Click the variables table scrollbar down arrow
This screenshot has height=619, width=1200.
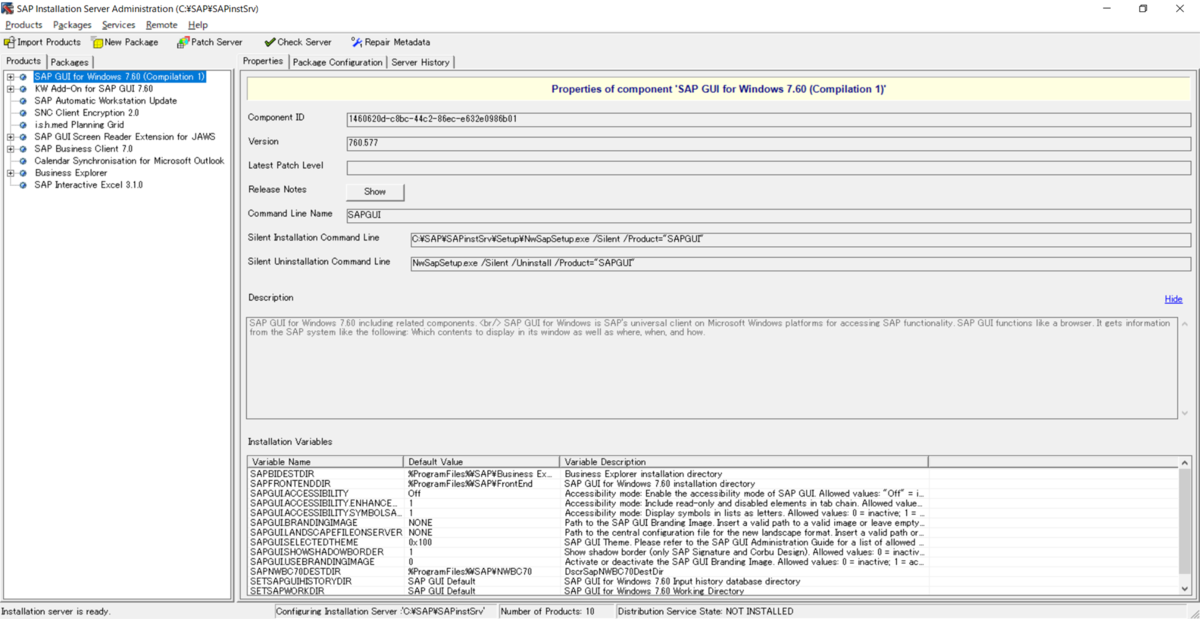(1185, 590)
